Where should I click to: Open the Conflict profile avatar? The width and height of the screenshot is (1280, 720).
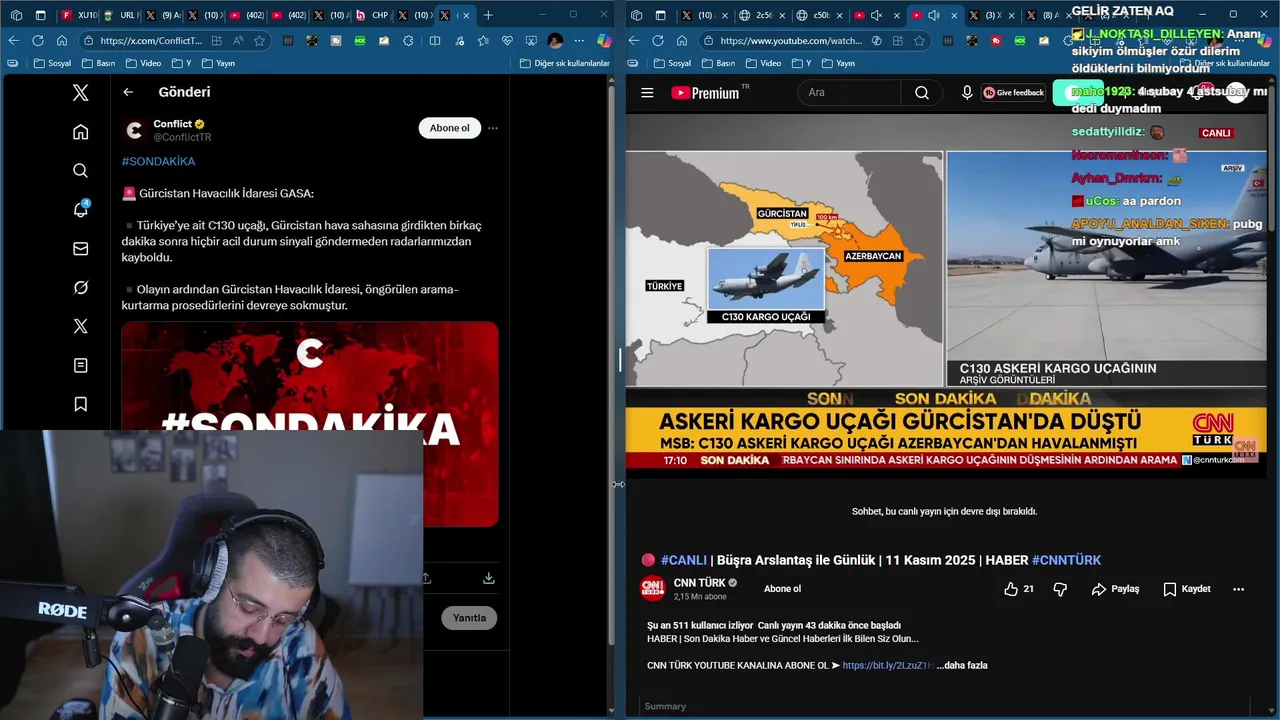[135, 130]
